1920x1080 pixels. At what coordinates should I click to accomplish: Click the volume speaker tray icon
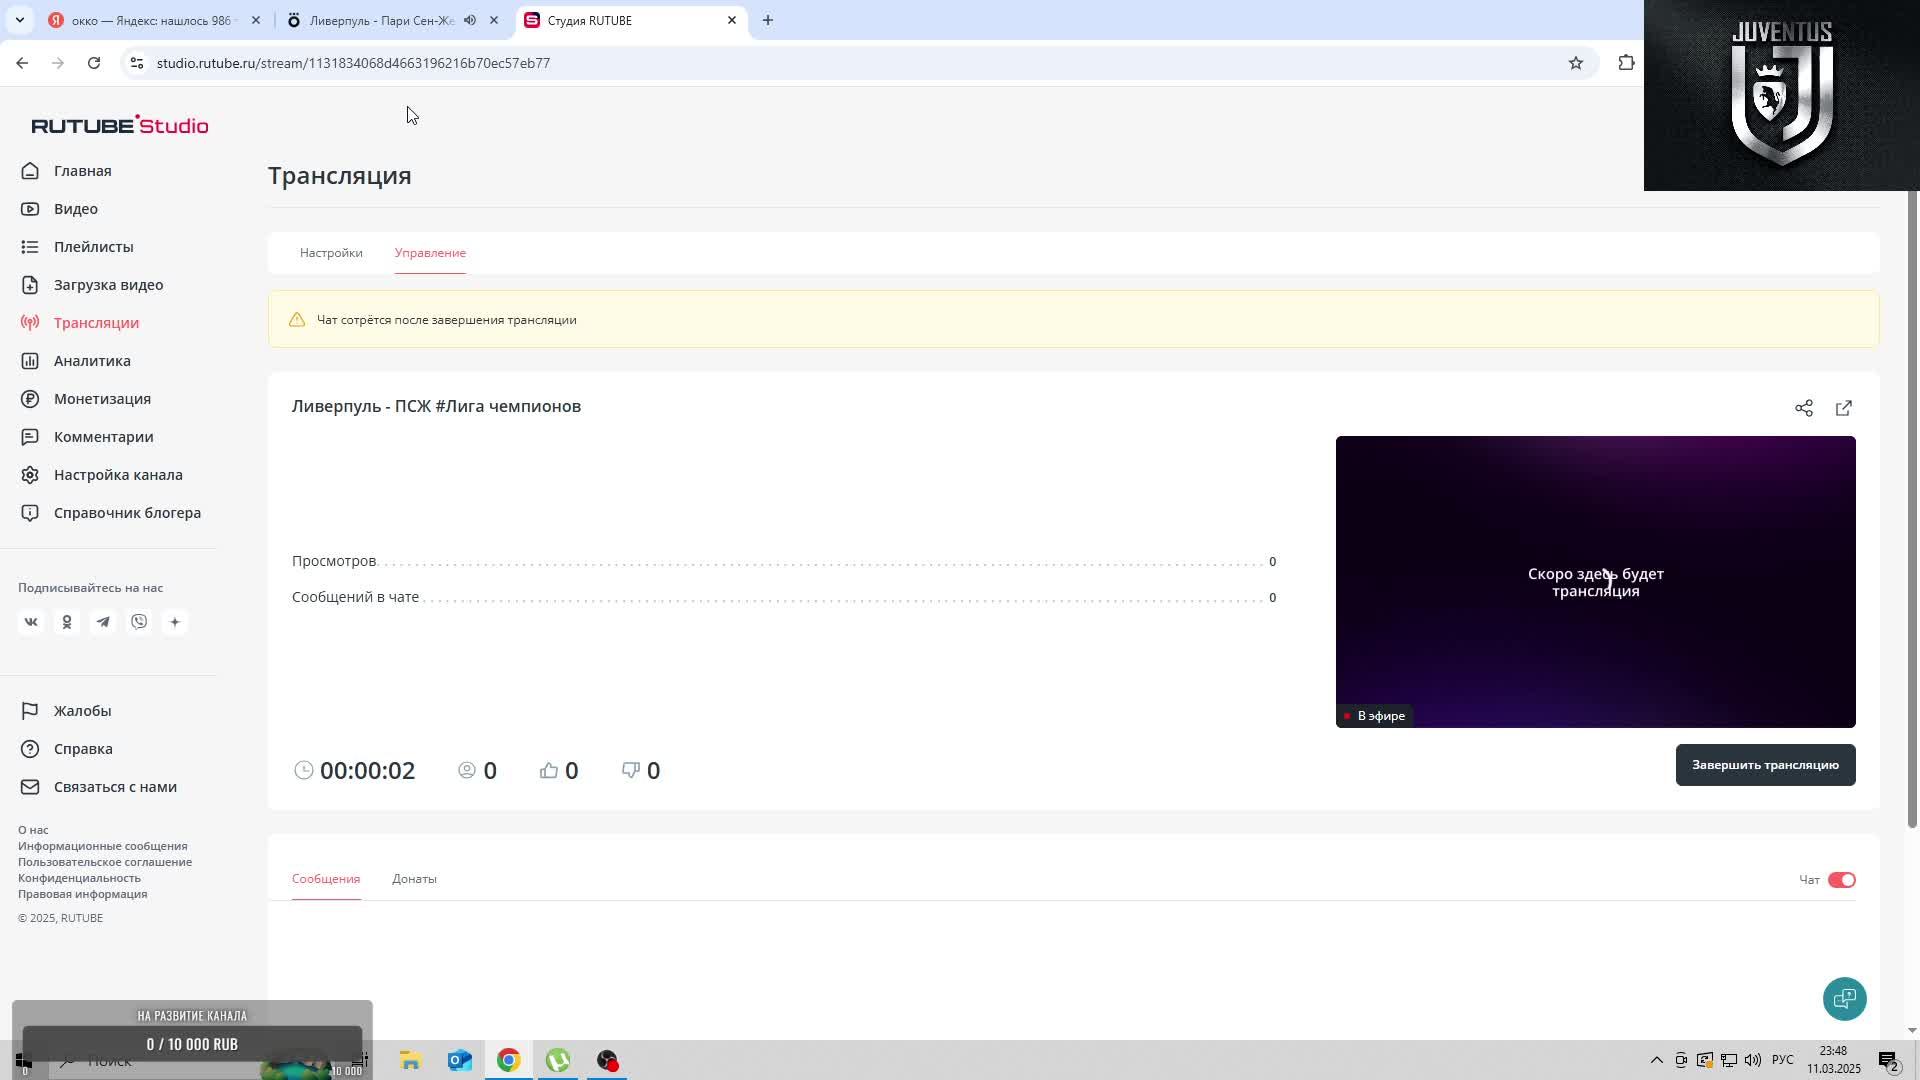pos(1752,1060)
